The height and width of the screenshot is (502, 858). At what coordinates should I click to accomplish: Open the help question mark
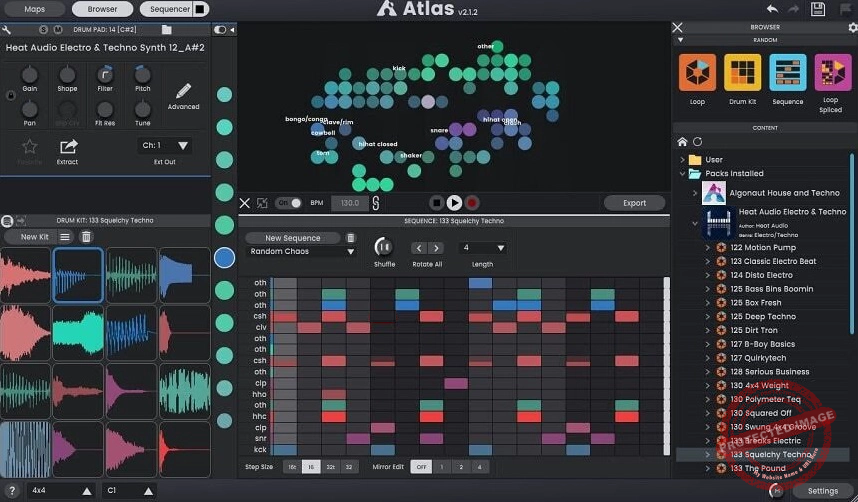tap(11, 491)
